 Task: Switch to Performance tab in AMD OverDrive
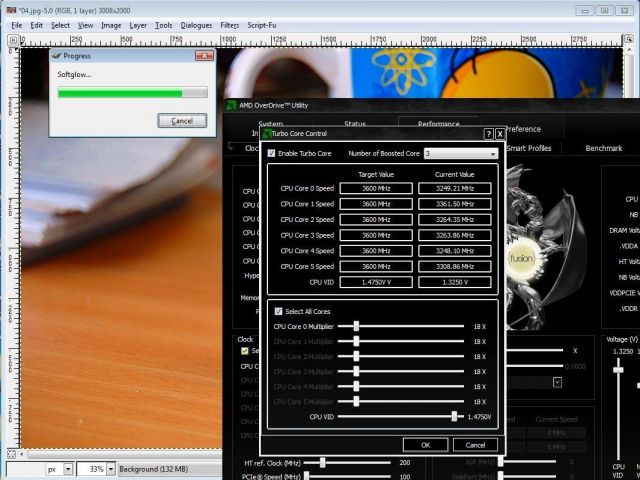tap(438, 123)
